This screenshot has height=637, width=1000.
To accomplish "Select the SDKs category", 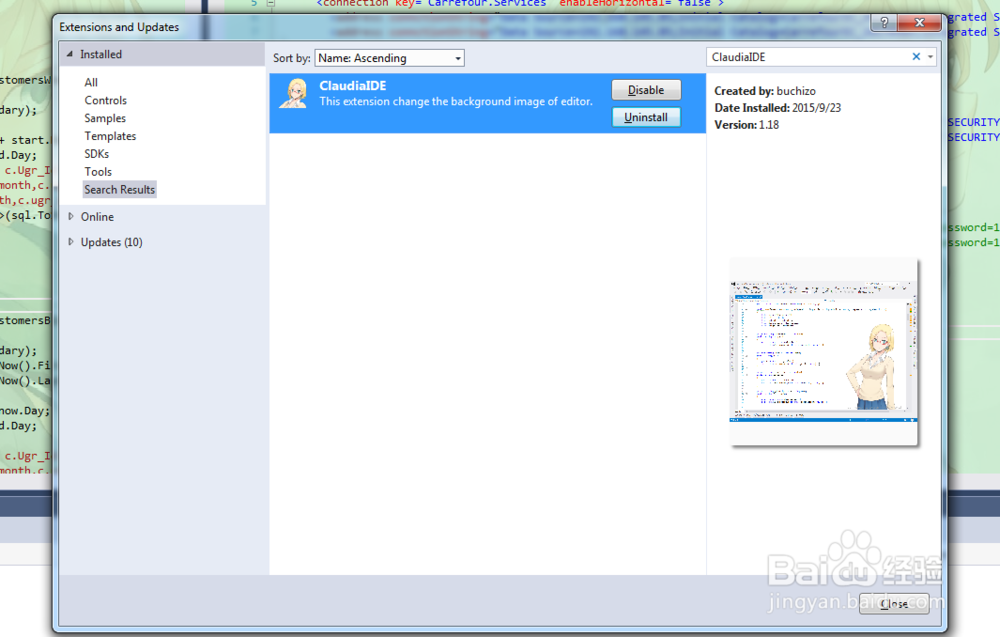I will [x=96, y=154].
